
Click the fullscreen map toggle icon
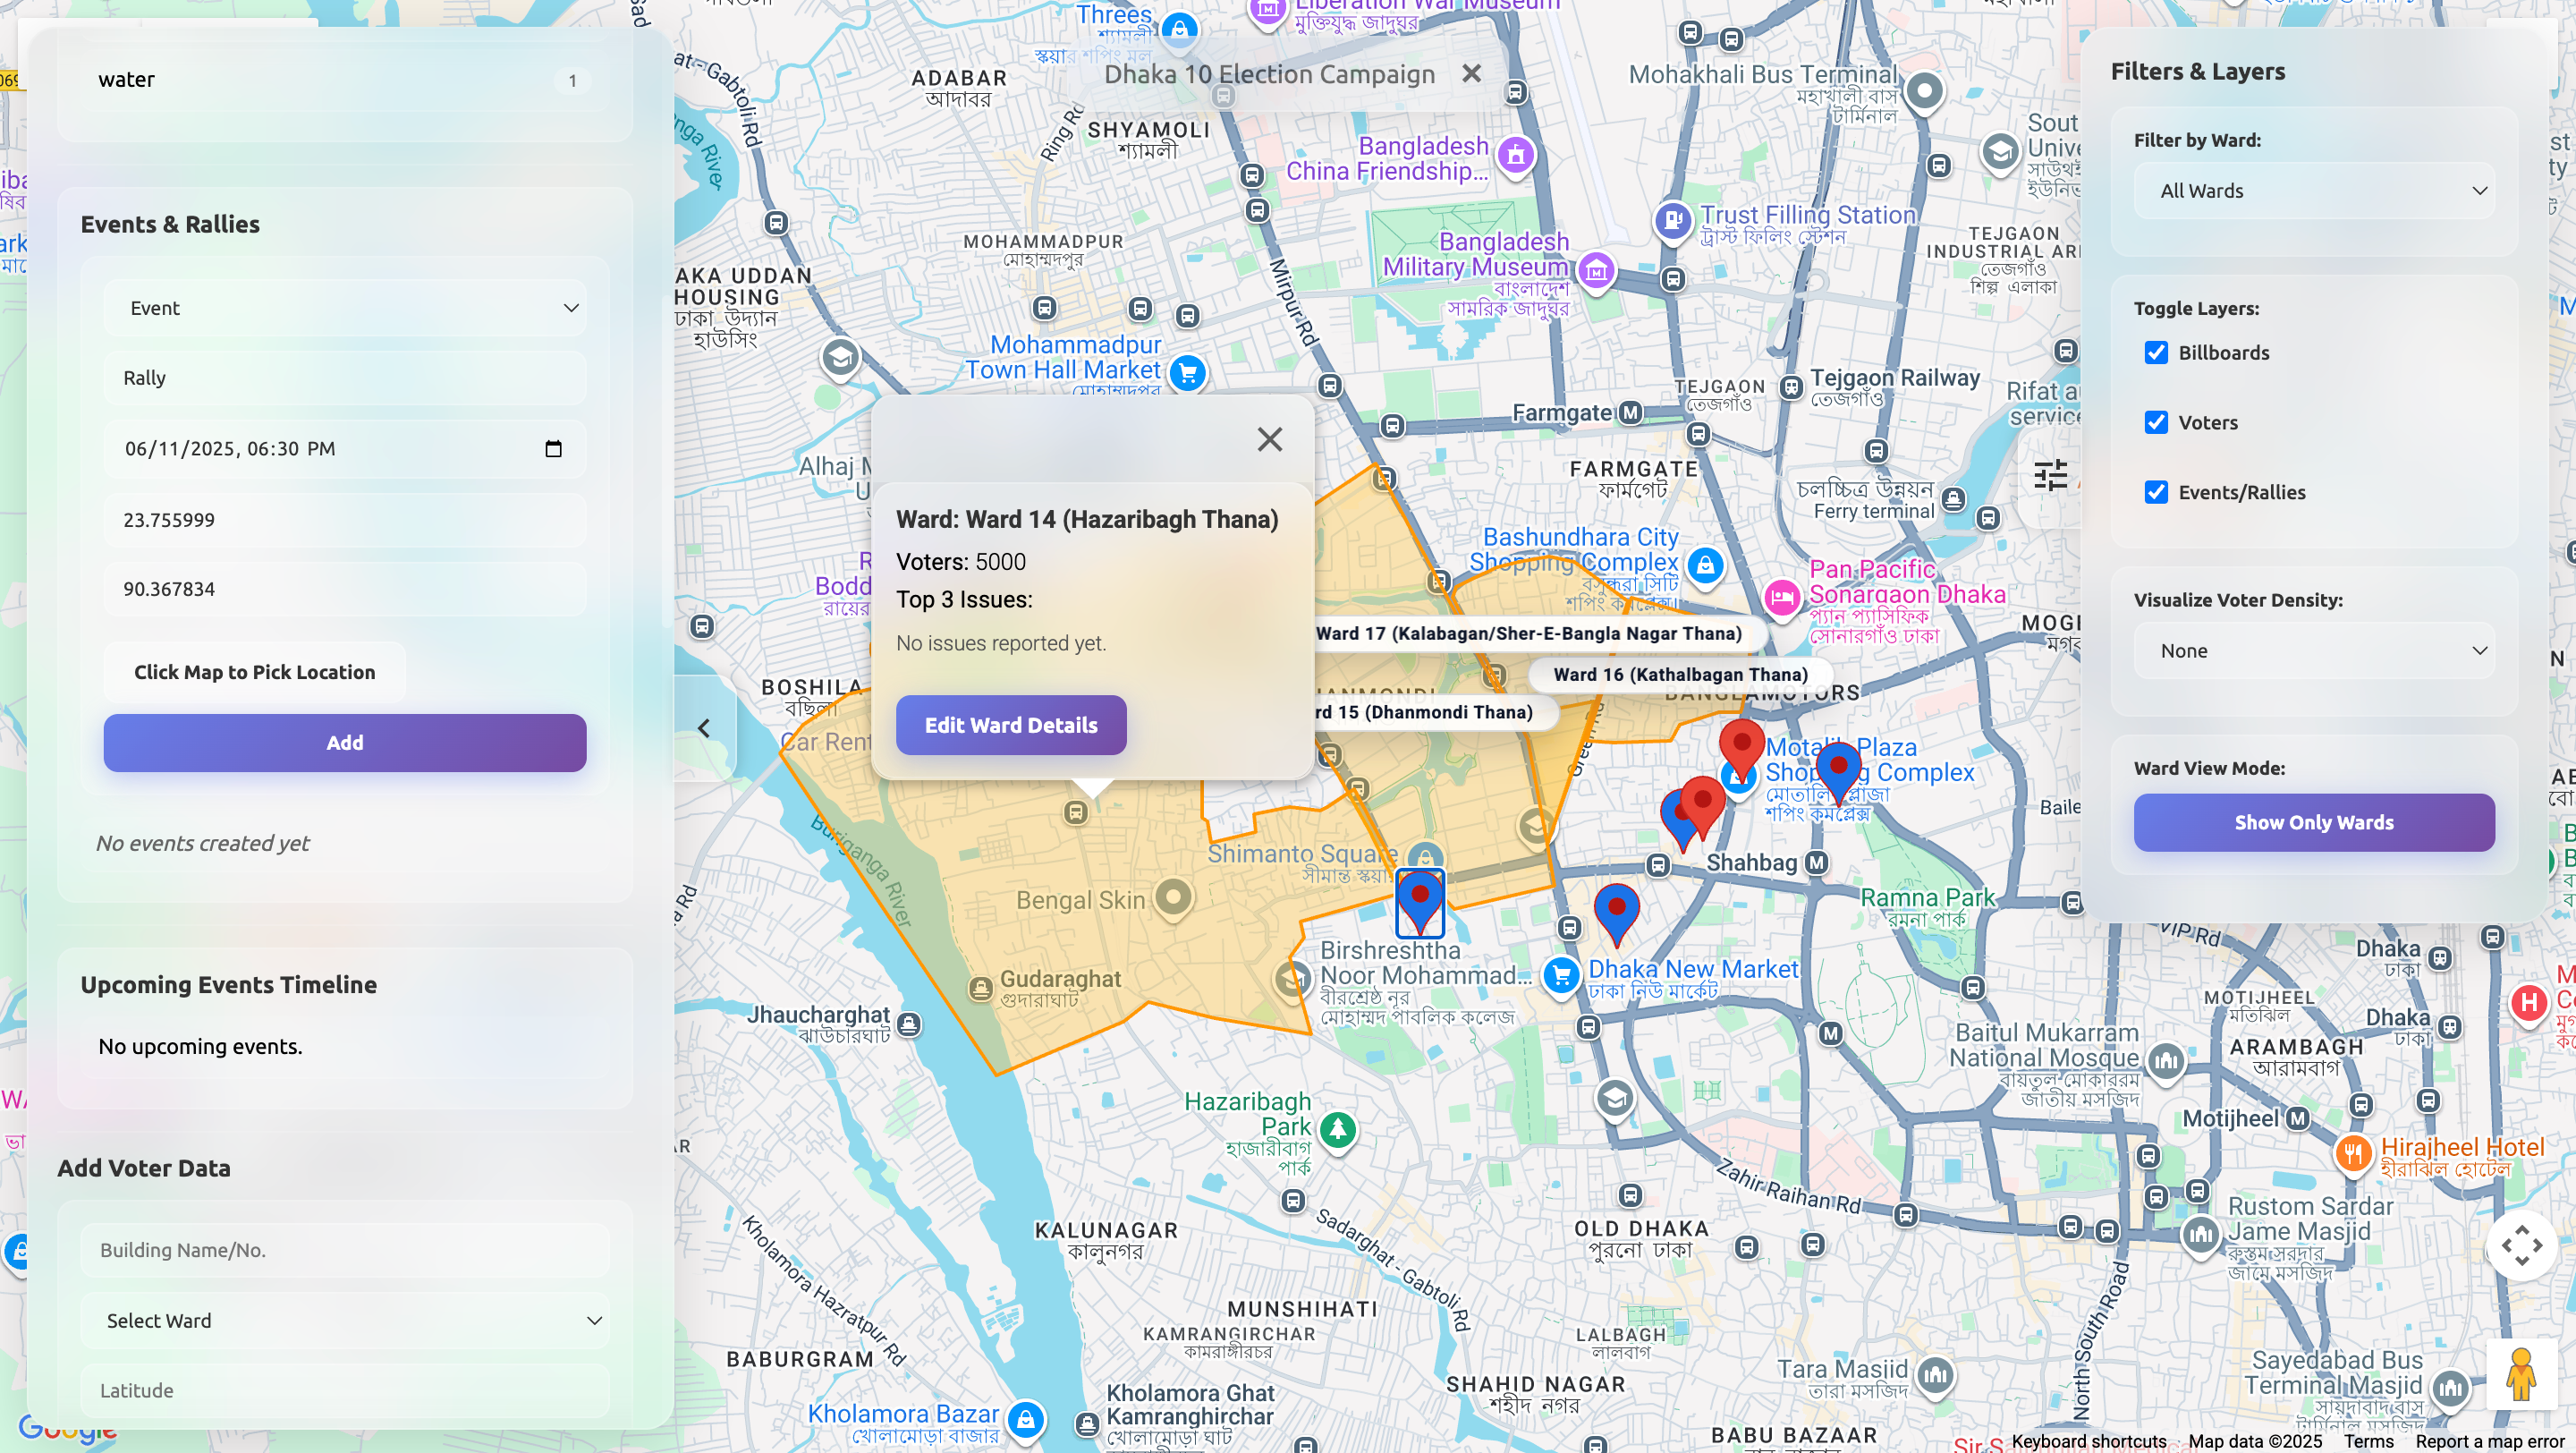tap(2521, 1246)
